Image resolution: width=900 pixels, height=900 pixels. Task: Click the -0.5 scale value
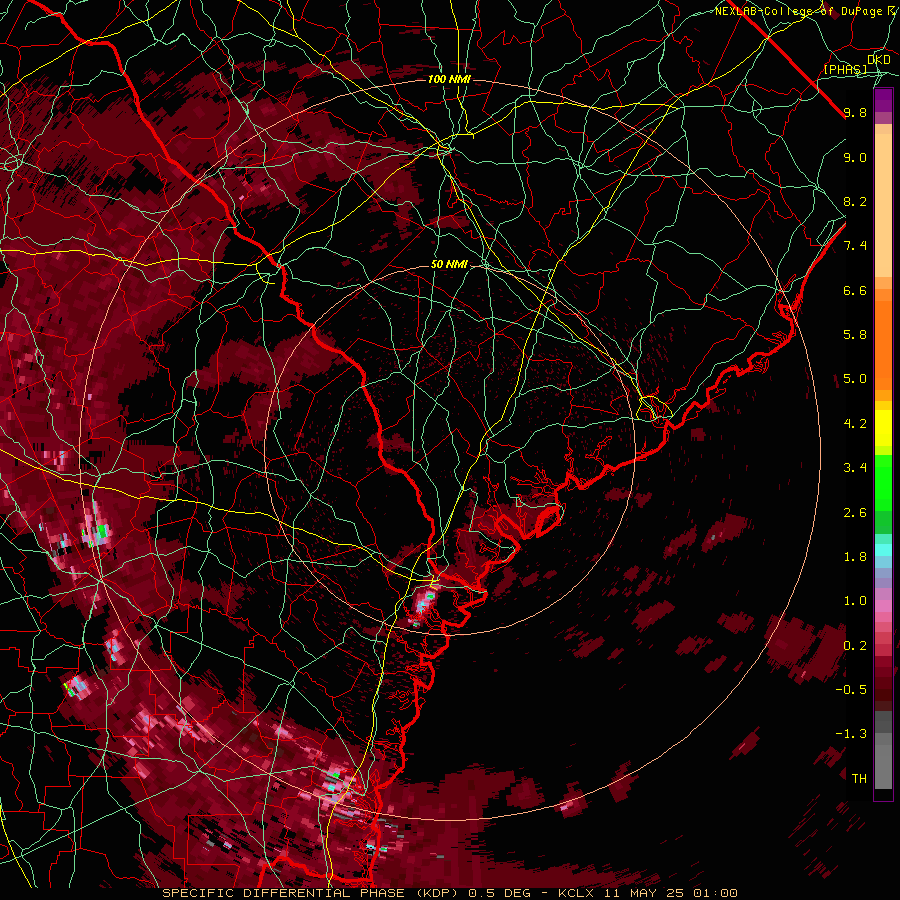pyautogui.click(x=851, y=690)
